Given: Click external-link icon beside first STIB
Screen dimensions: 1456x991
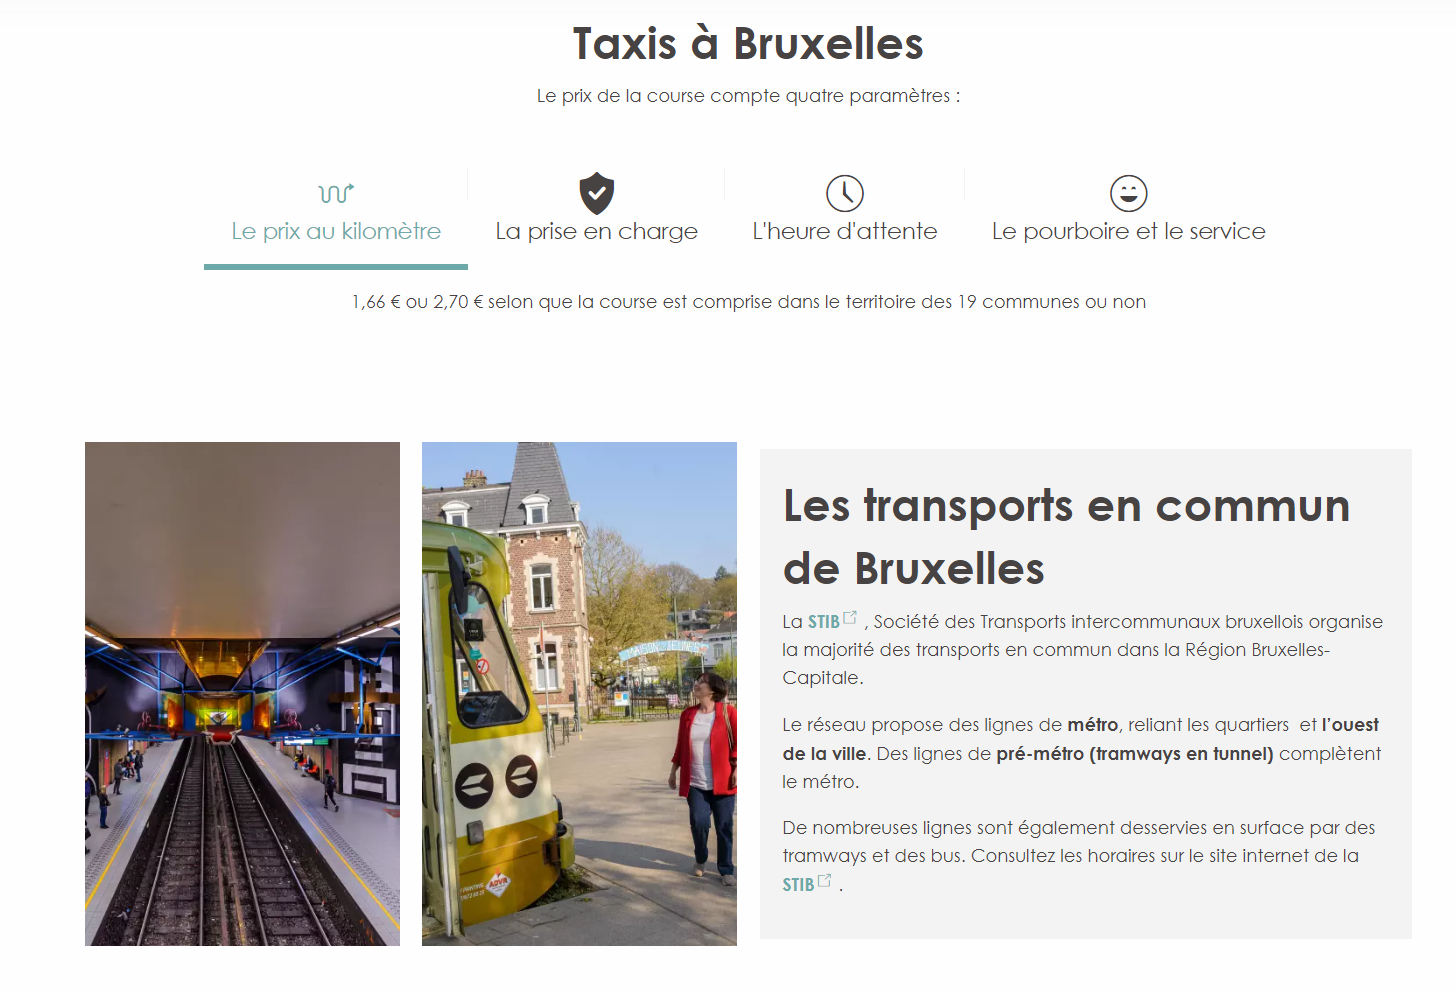Looking at the screenshot, I should pos(850,618).
